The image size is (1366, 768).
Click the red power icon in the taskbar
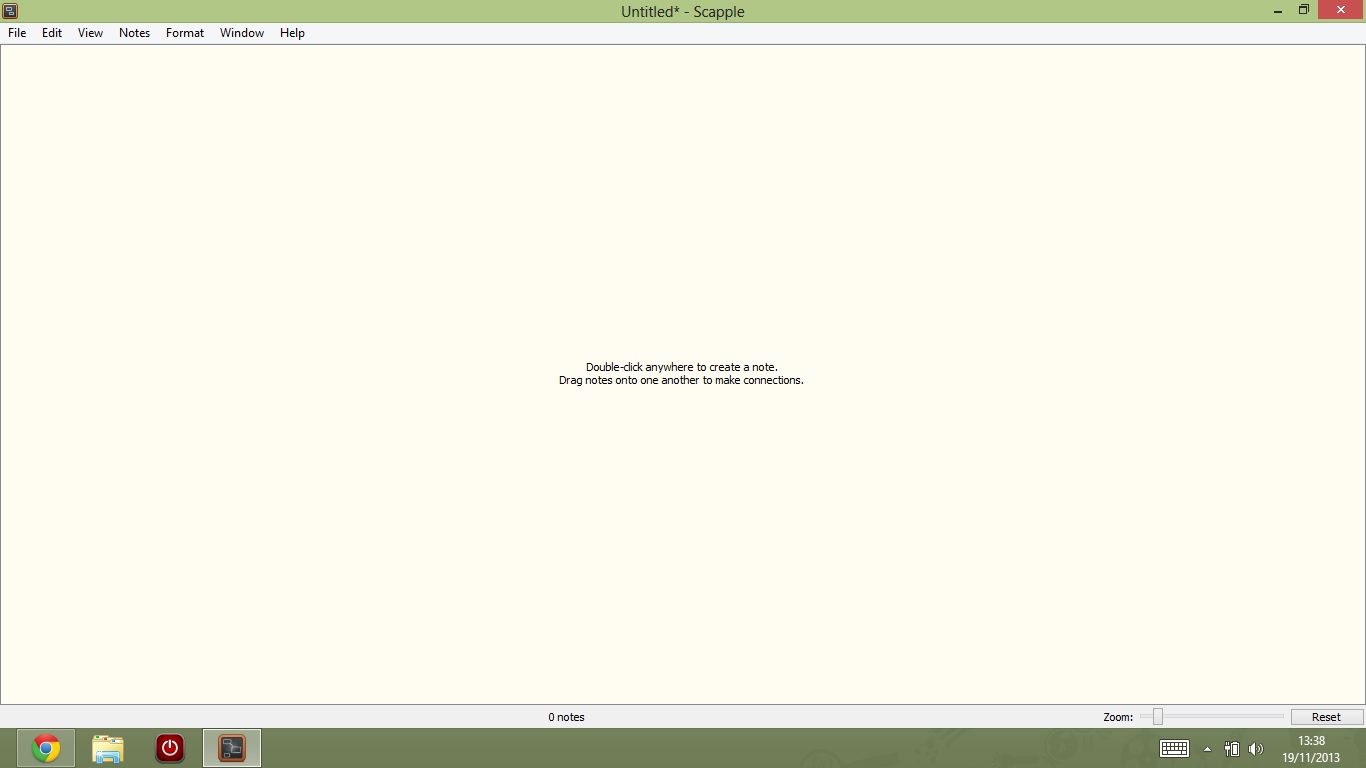pos(170,748)
